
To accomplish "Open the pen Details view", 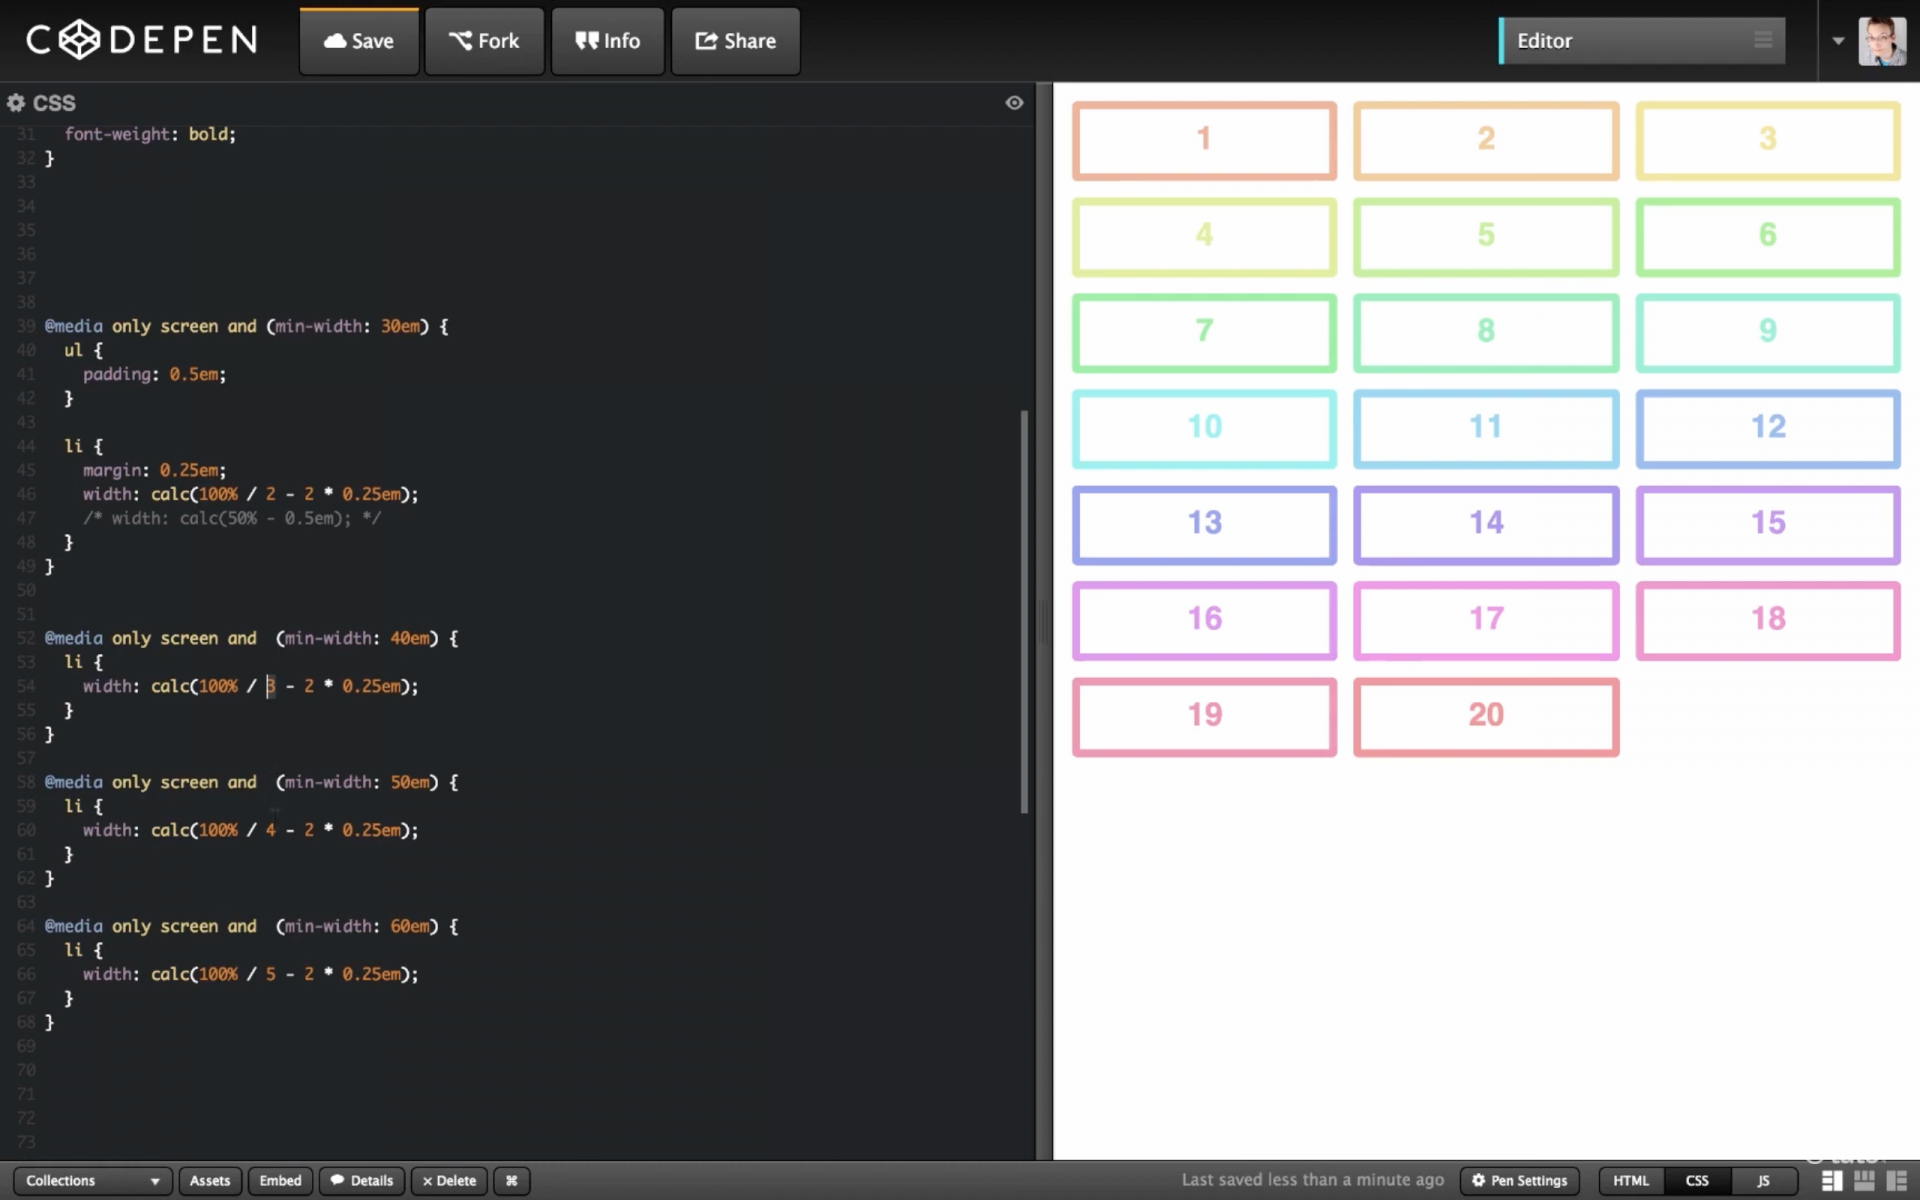I will click(361, 1181).
